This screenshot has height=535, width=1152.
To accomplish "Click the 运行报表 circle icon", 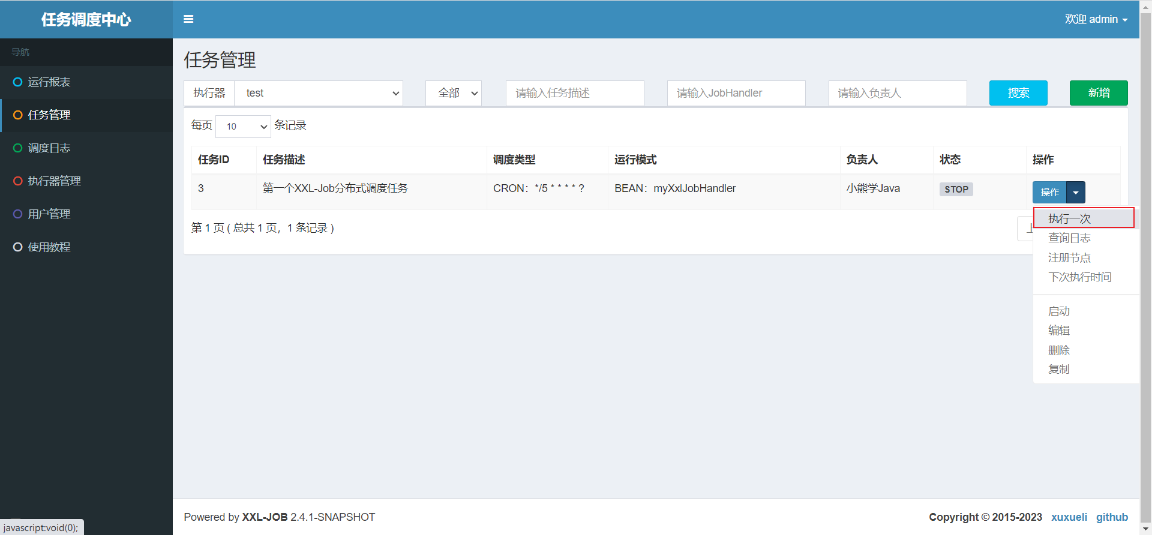I will tap(18, 82).
